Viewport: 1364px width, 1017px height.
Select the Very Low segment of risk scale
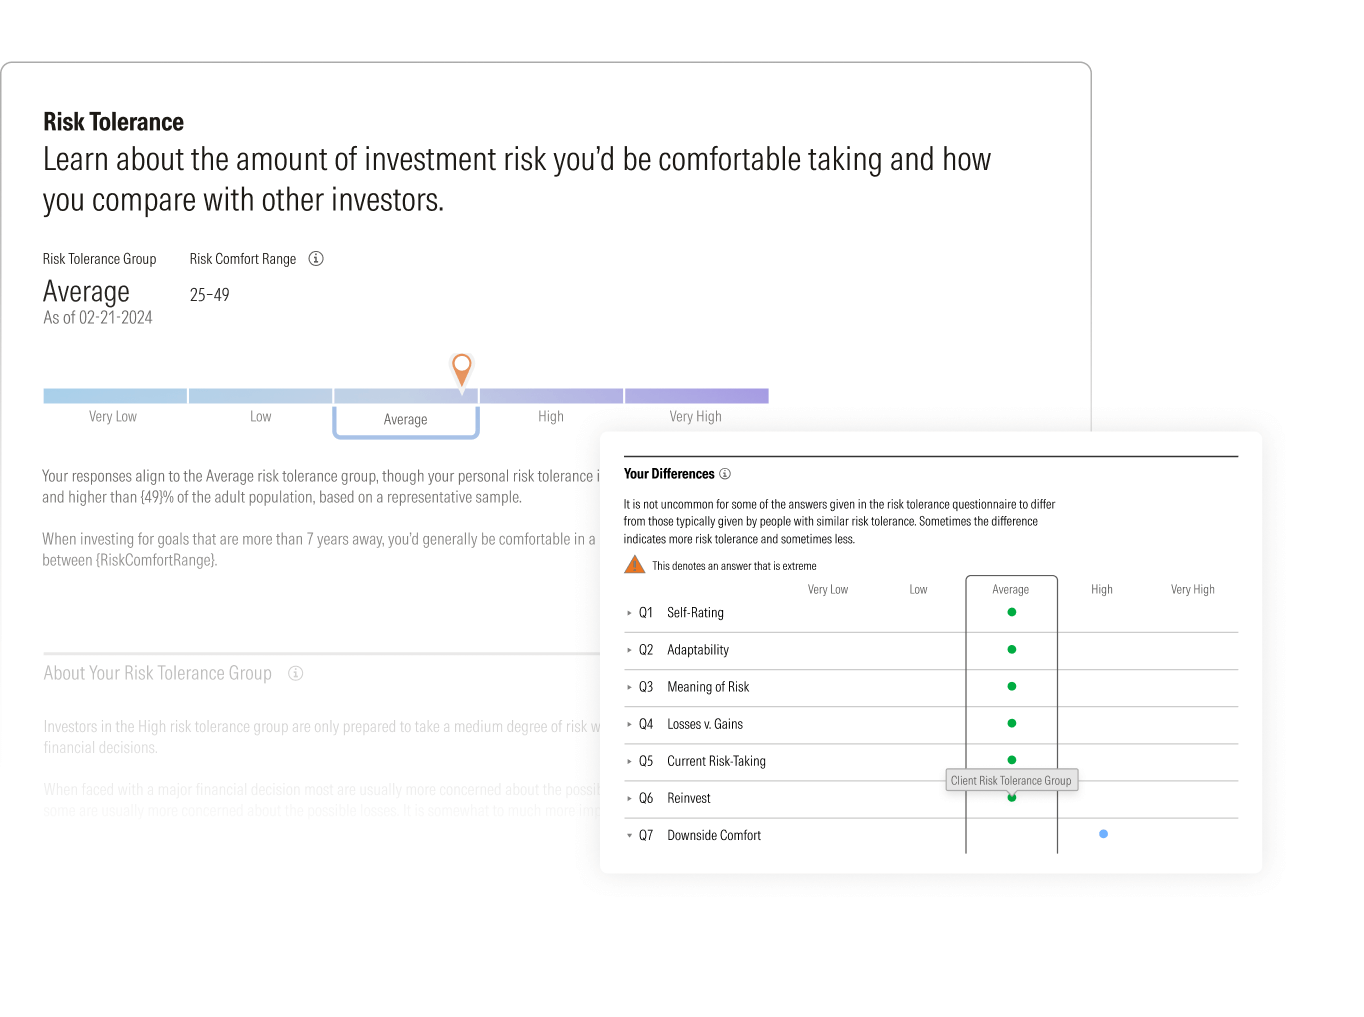pyautogui.click(x=114, y=397)
